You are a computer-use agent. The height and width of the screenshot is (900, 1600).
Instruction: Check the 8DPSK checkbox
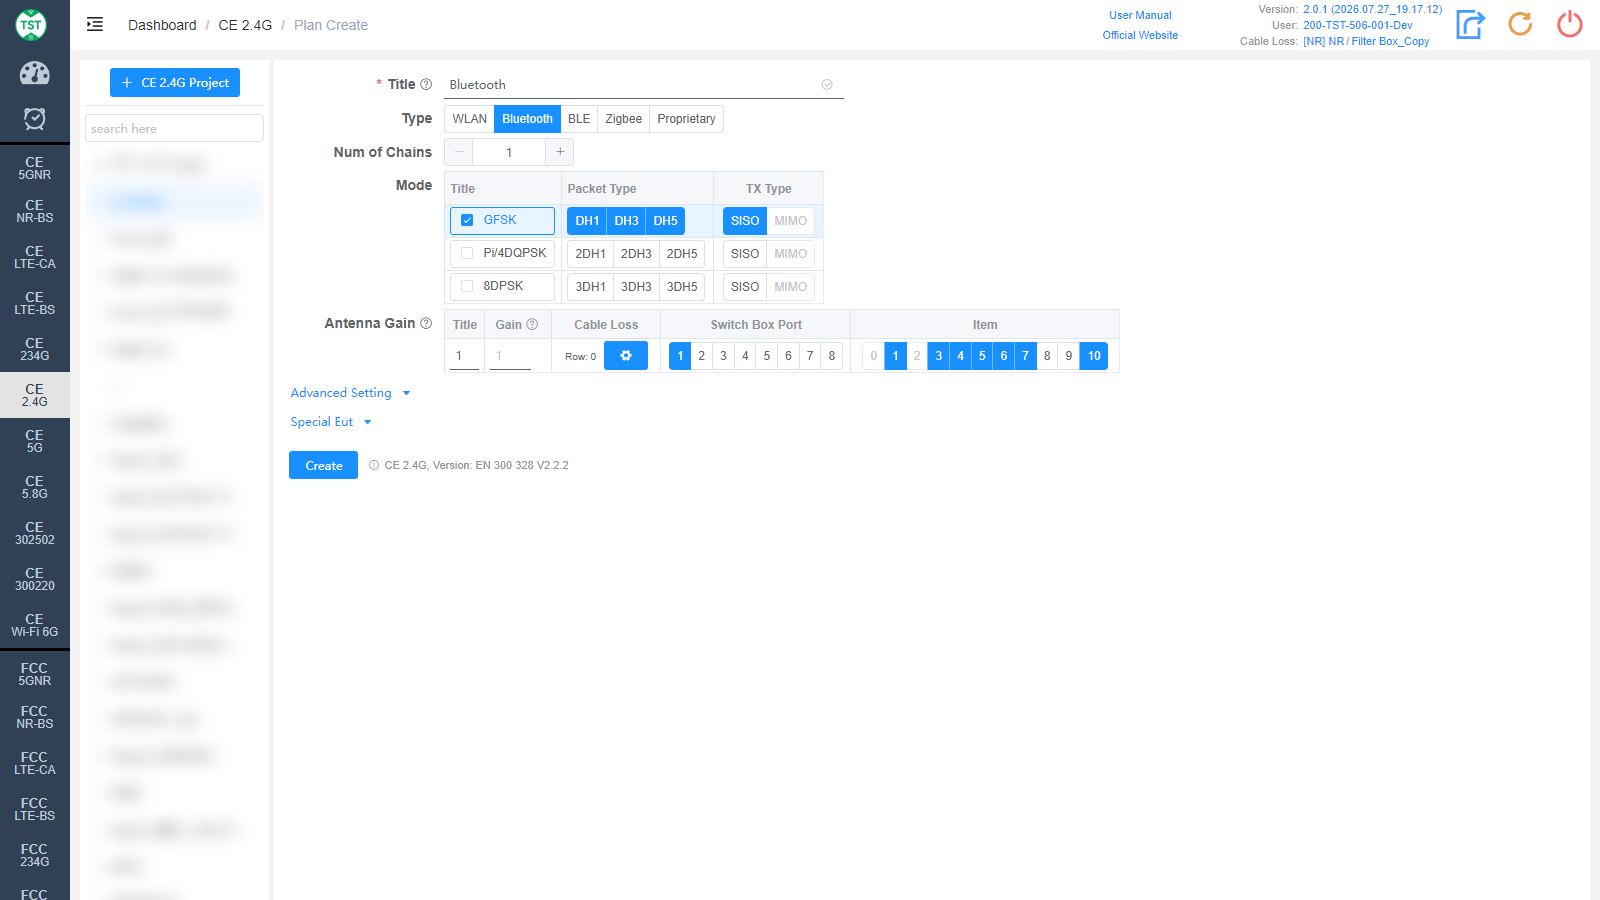coord(467,286)
